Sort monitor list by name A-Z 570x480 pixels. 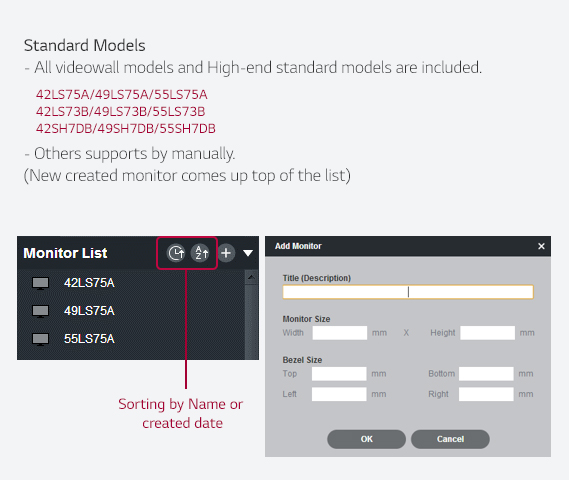200,253
